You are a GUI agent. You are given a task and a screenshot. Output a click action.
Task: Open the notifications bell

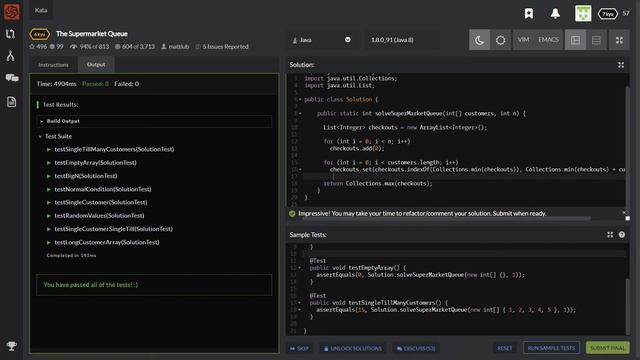point(555,13)
